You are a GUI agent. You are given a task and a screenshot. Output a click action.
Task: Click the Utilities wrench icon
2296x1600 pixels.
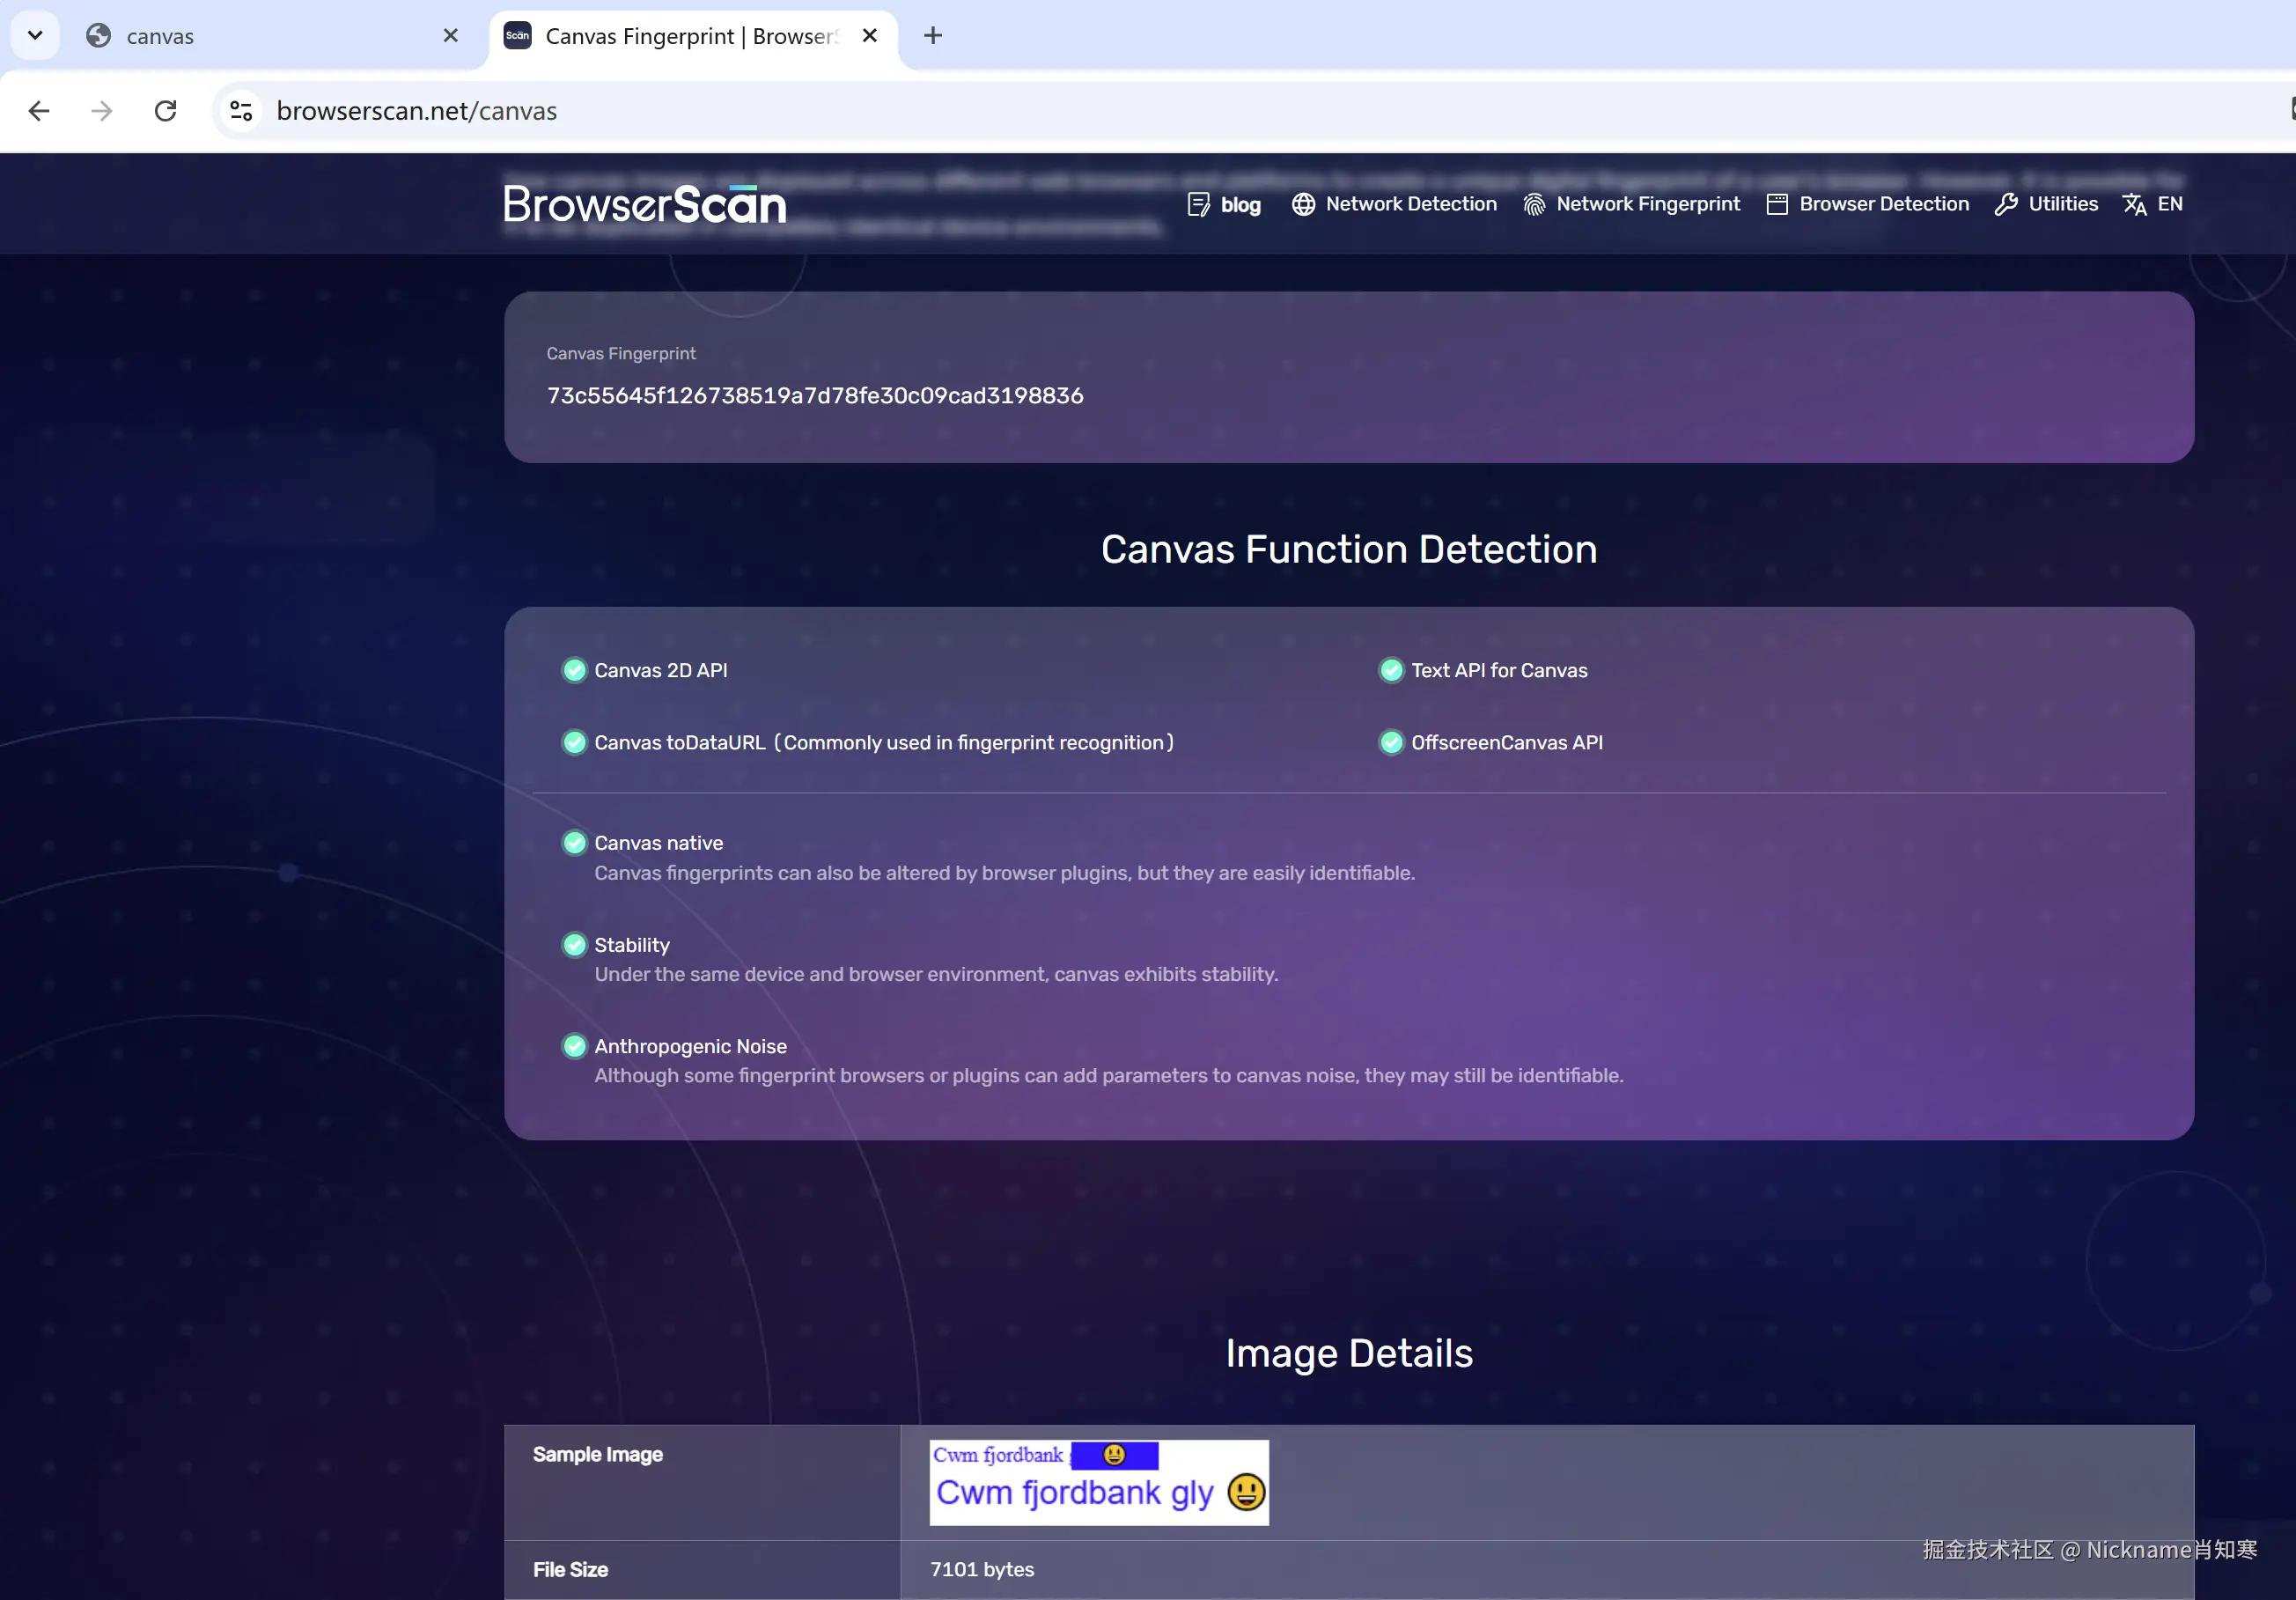tap(2005, 205)
